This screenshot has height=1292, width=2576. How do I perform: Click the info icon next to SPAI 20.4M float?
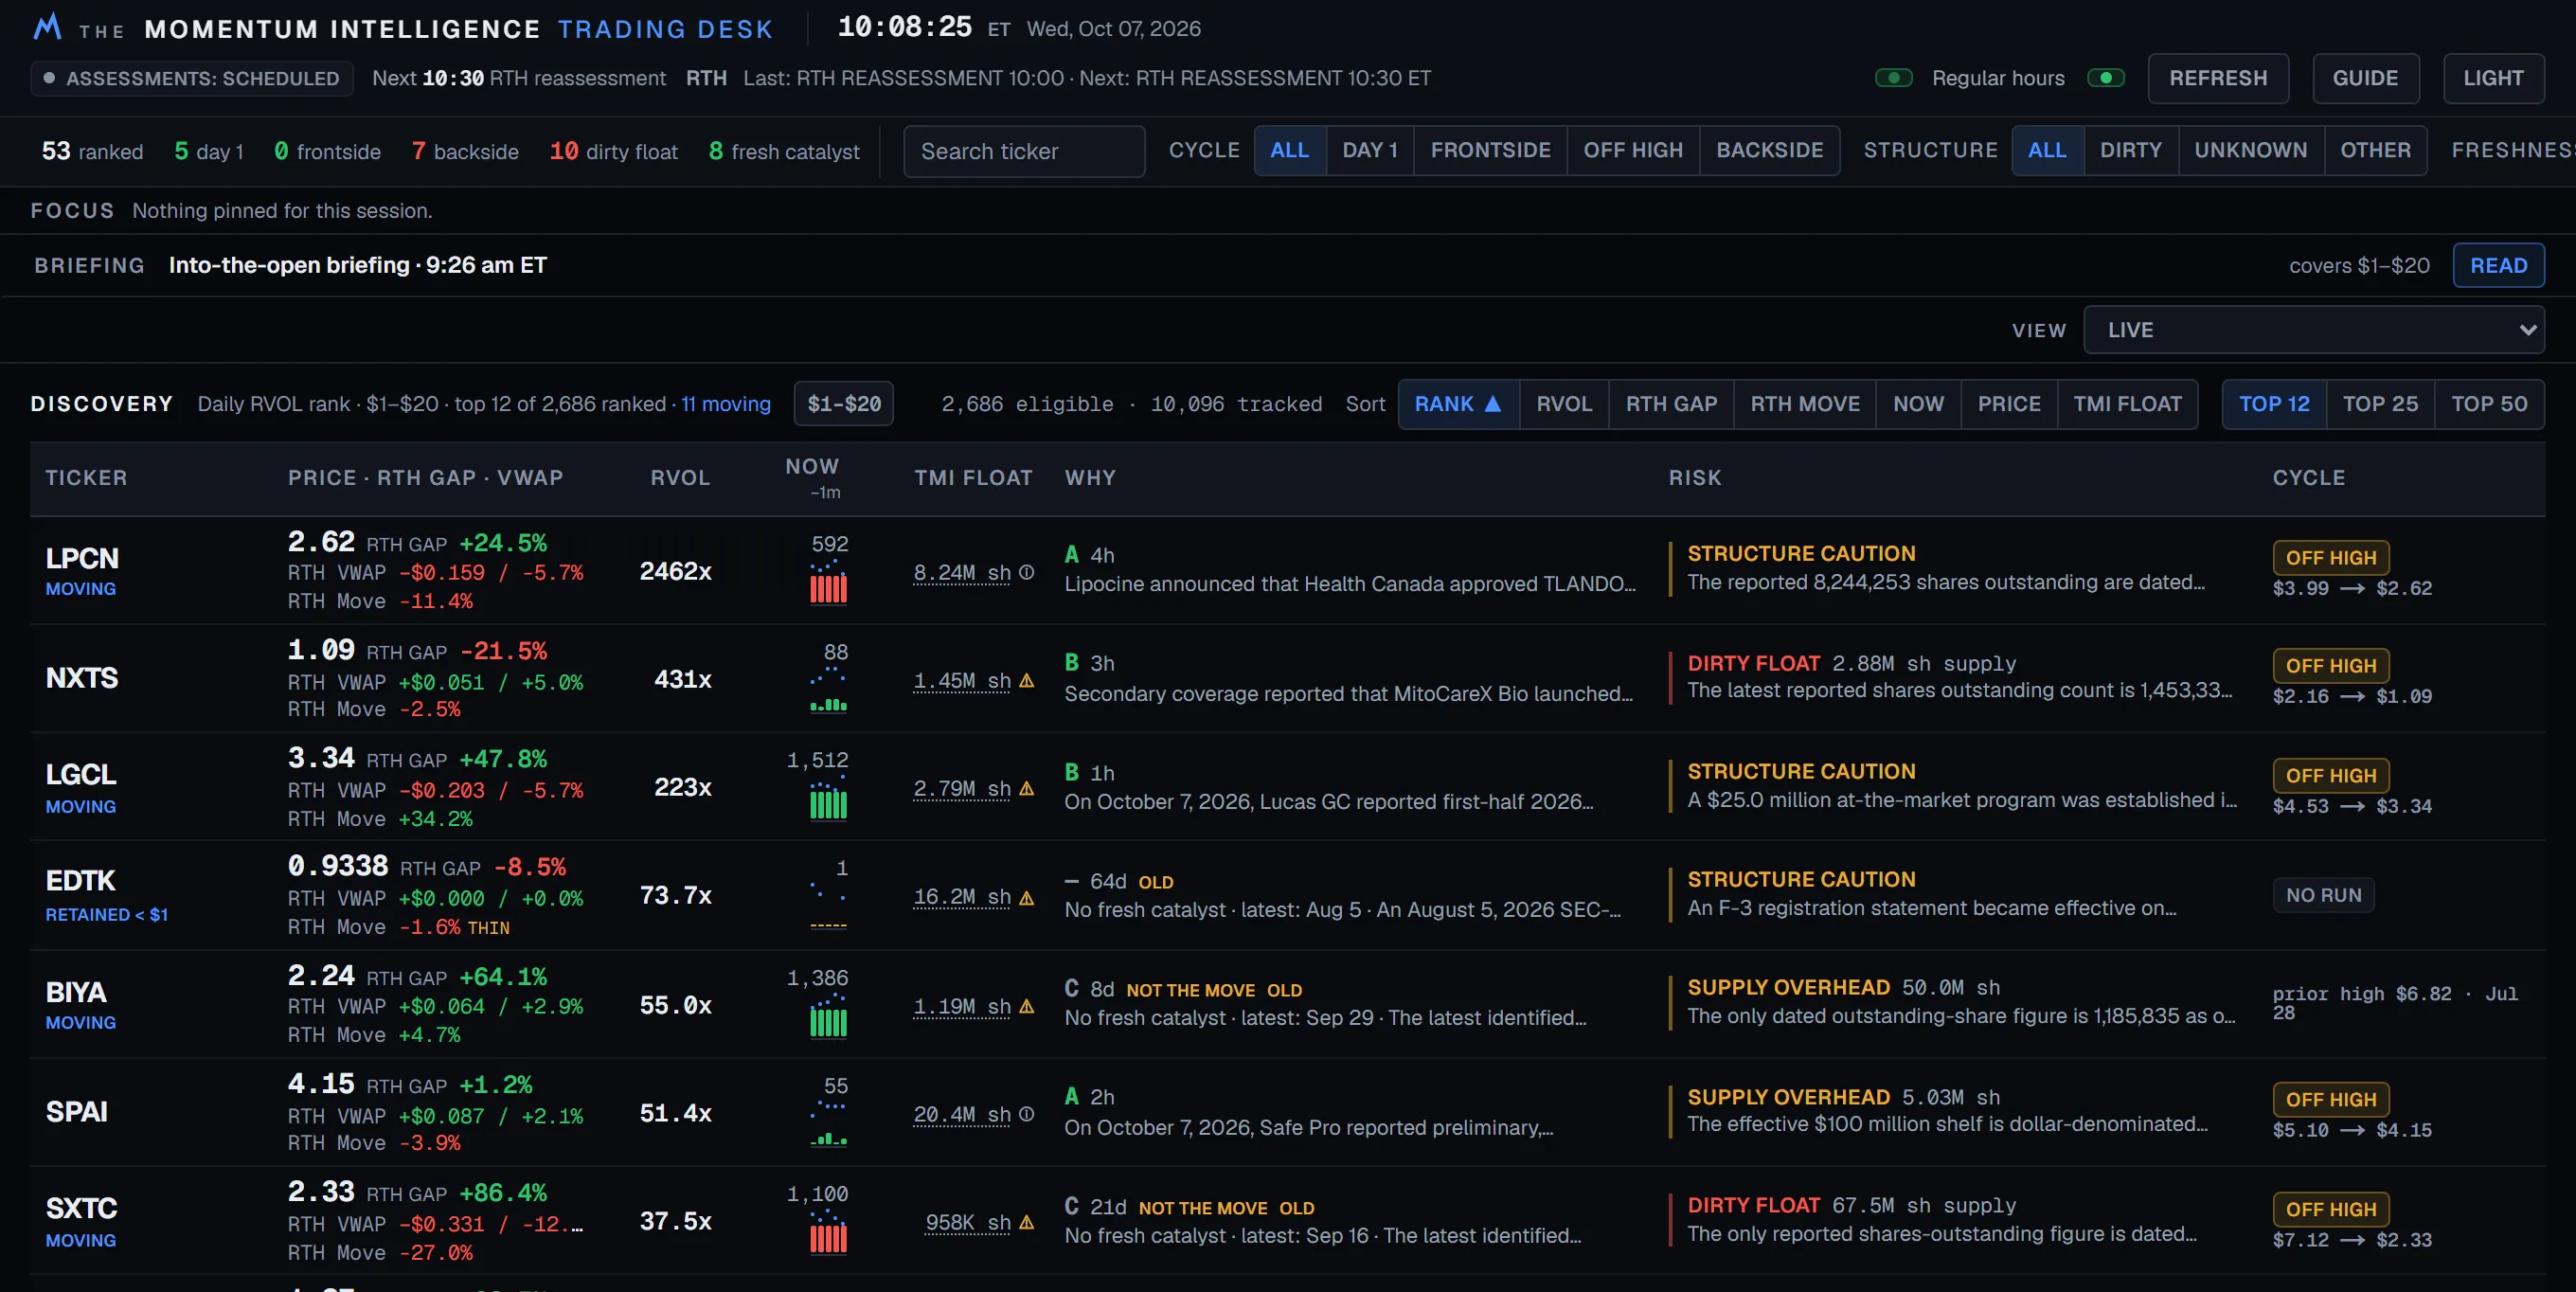(1026, 1114)
